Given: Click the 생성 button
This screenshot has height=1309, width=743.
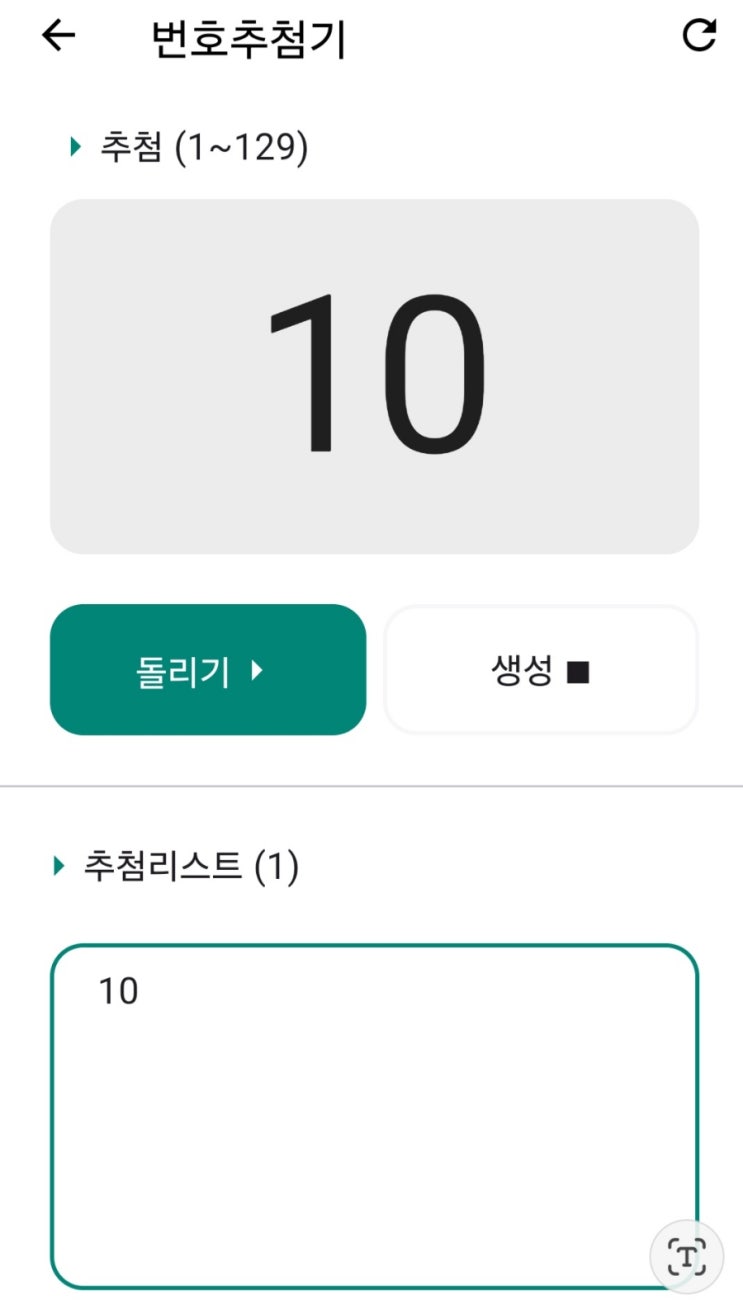Looking at the screenshot, I should [x=541, y=670].
